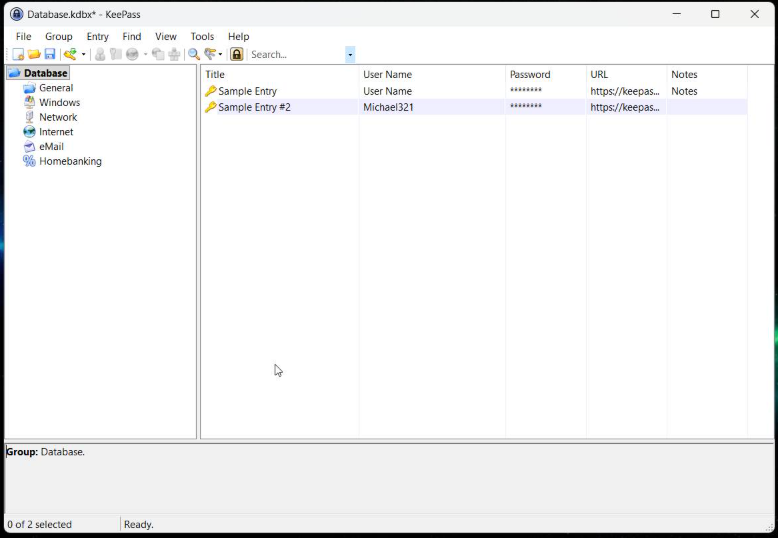Click the Copy User Name toolbar icon

pos(100,54)
